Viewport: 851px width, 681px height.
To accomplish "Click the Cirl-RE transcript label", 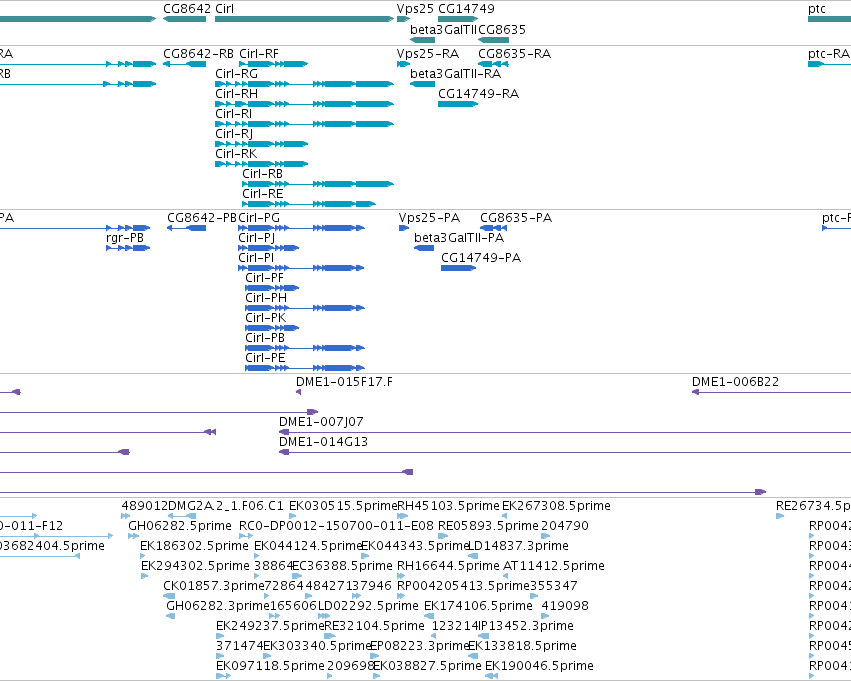I will (263, 194).
